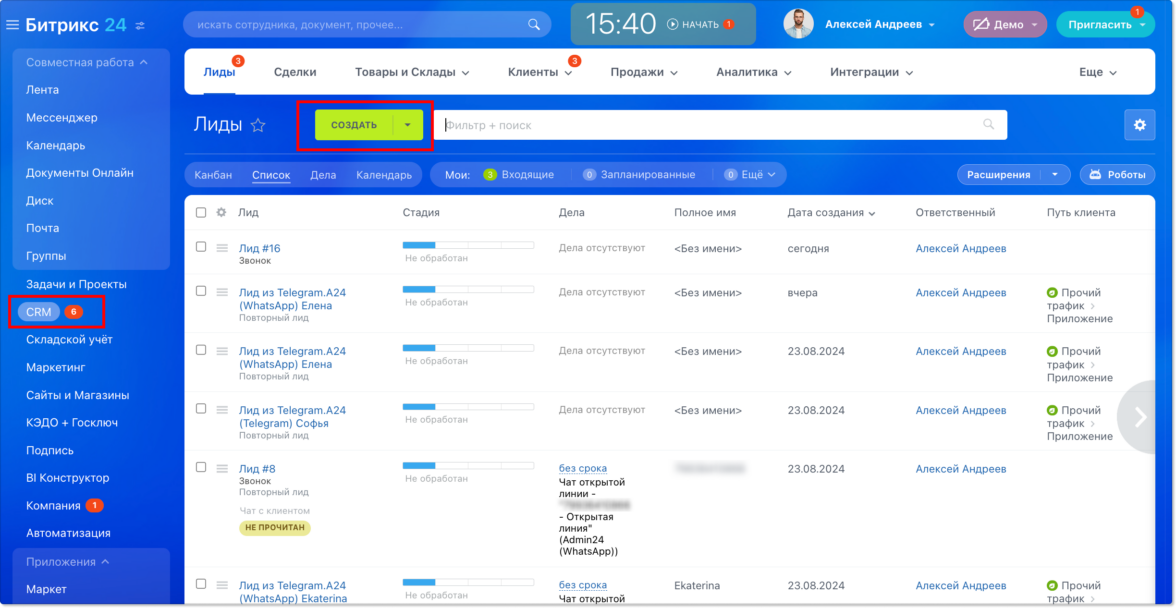
Task: Expand the Расширения dropdown arrow
Action: 1055,175
